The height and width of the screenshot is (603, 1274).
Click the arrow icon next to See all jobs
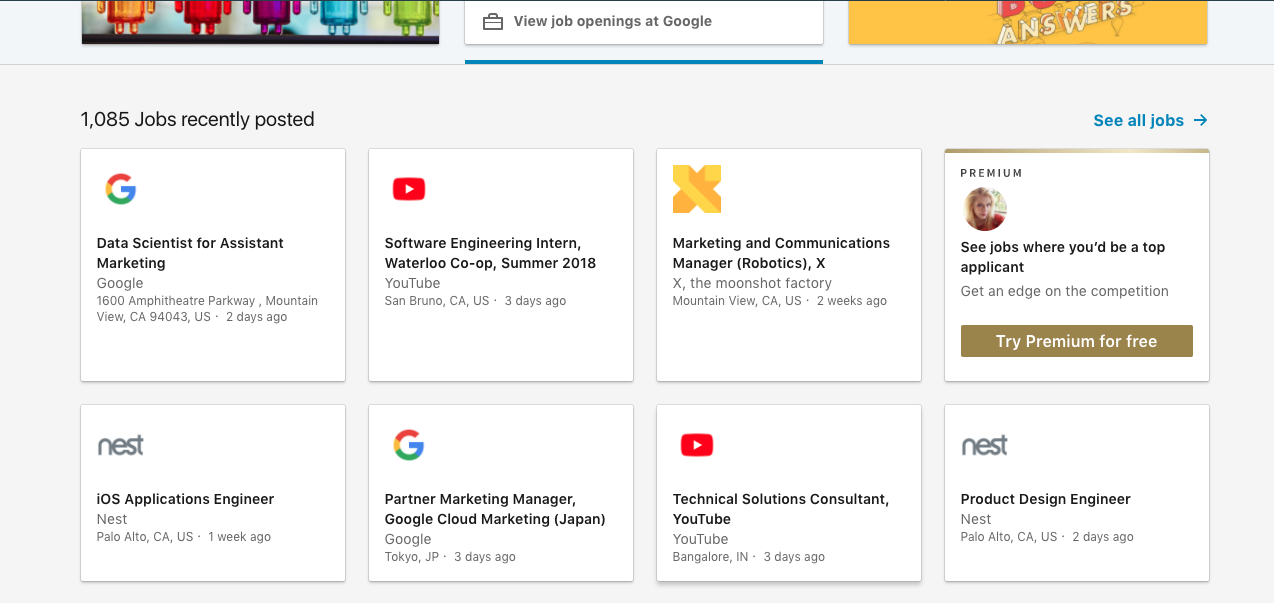1199,120
